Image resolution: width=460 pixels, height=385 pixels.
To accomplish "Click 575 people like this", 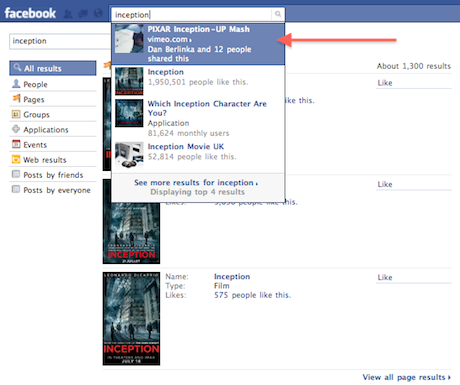I will point(252,295).
